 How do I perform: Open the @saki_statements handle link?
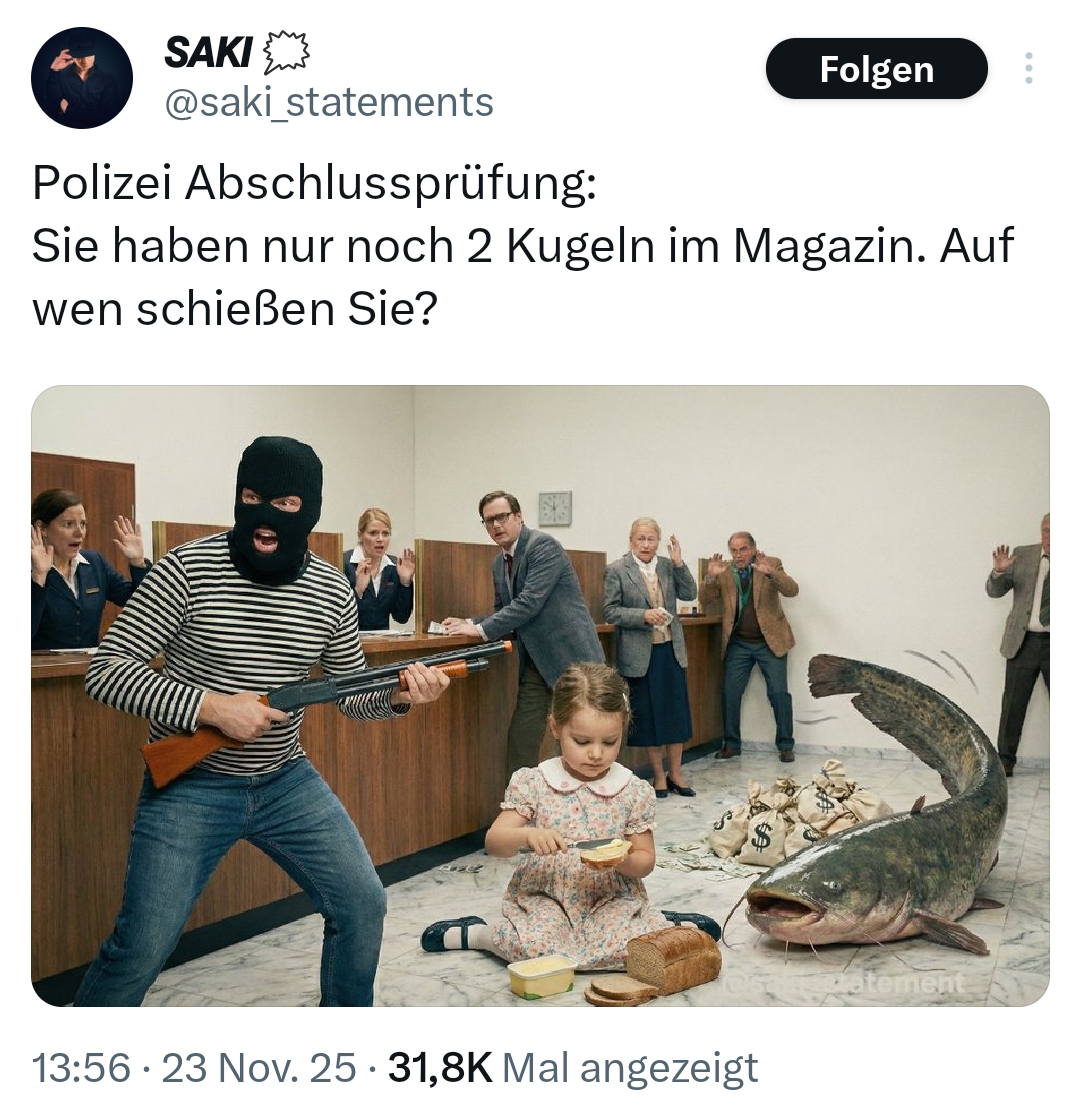[329, 102]
